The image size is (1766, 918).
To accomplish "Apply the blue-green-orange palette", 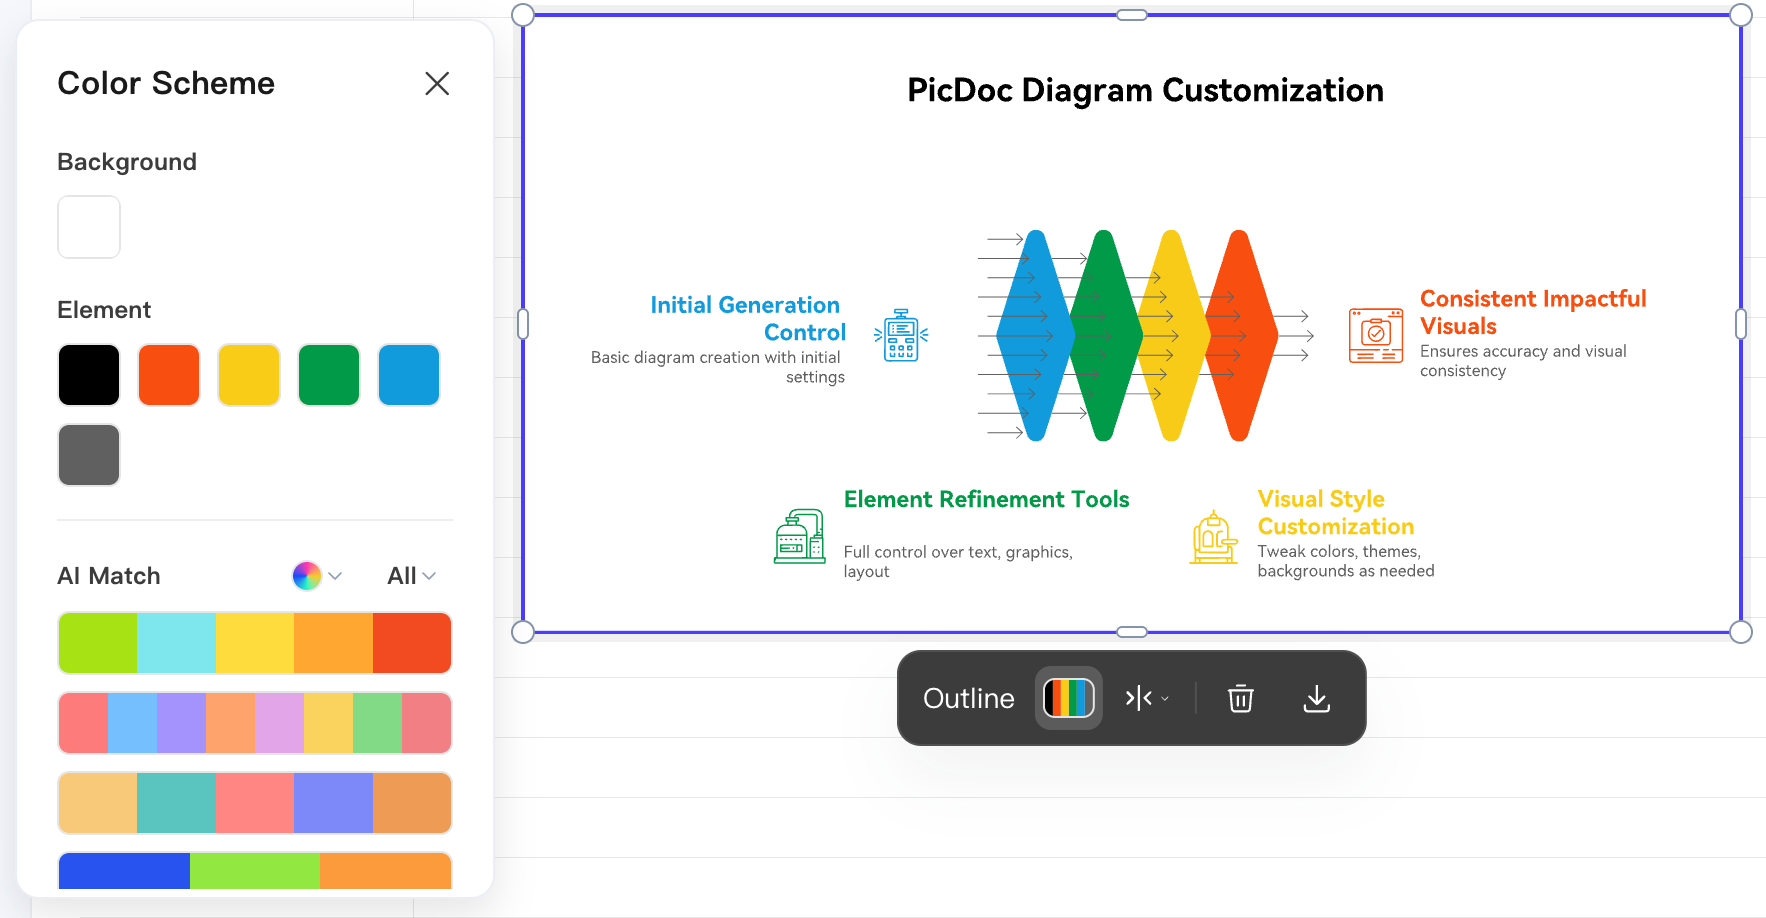I will point(255,871).
